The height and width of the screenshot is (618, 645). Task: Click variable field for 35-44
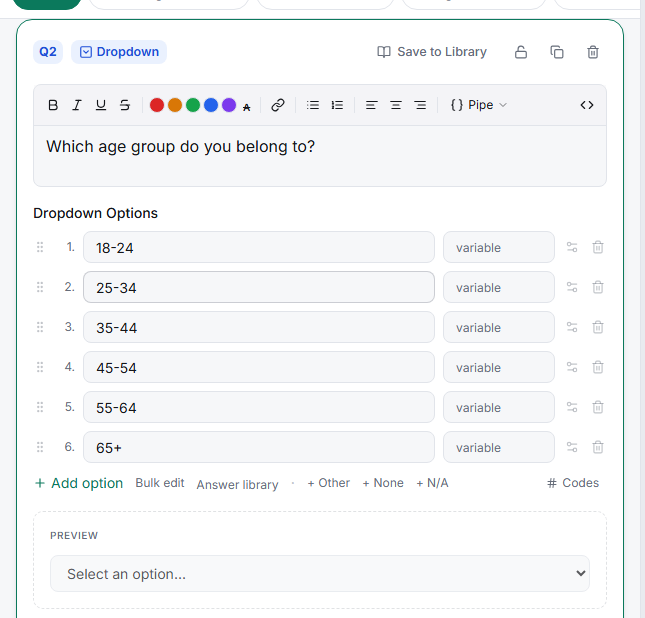point(499,327)
